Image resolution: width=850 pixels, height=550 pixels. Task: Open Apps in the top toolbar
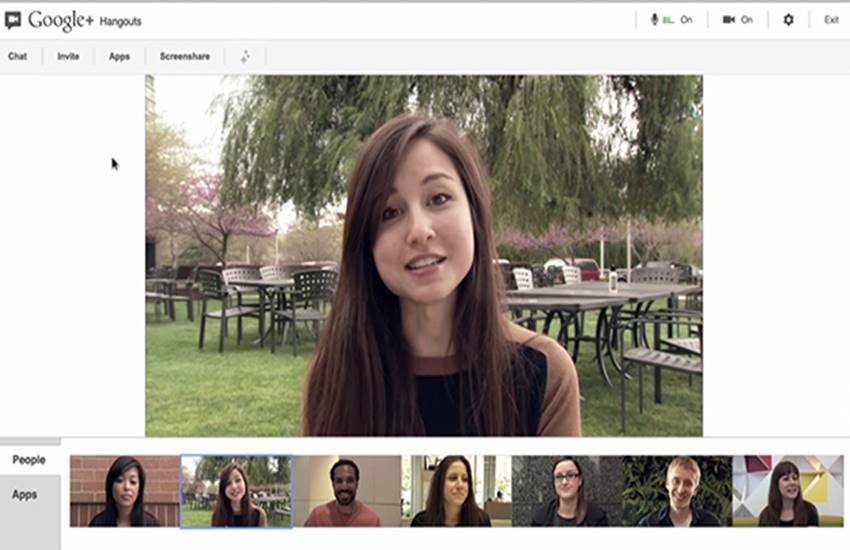pos(119,57)
